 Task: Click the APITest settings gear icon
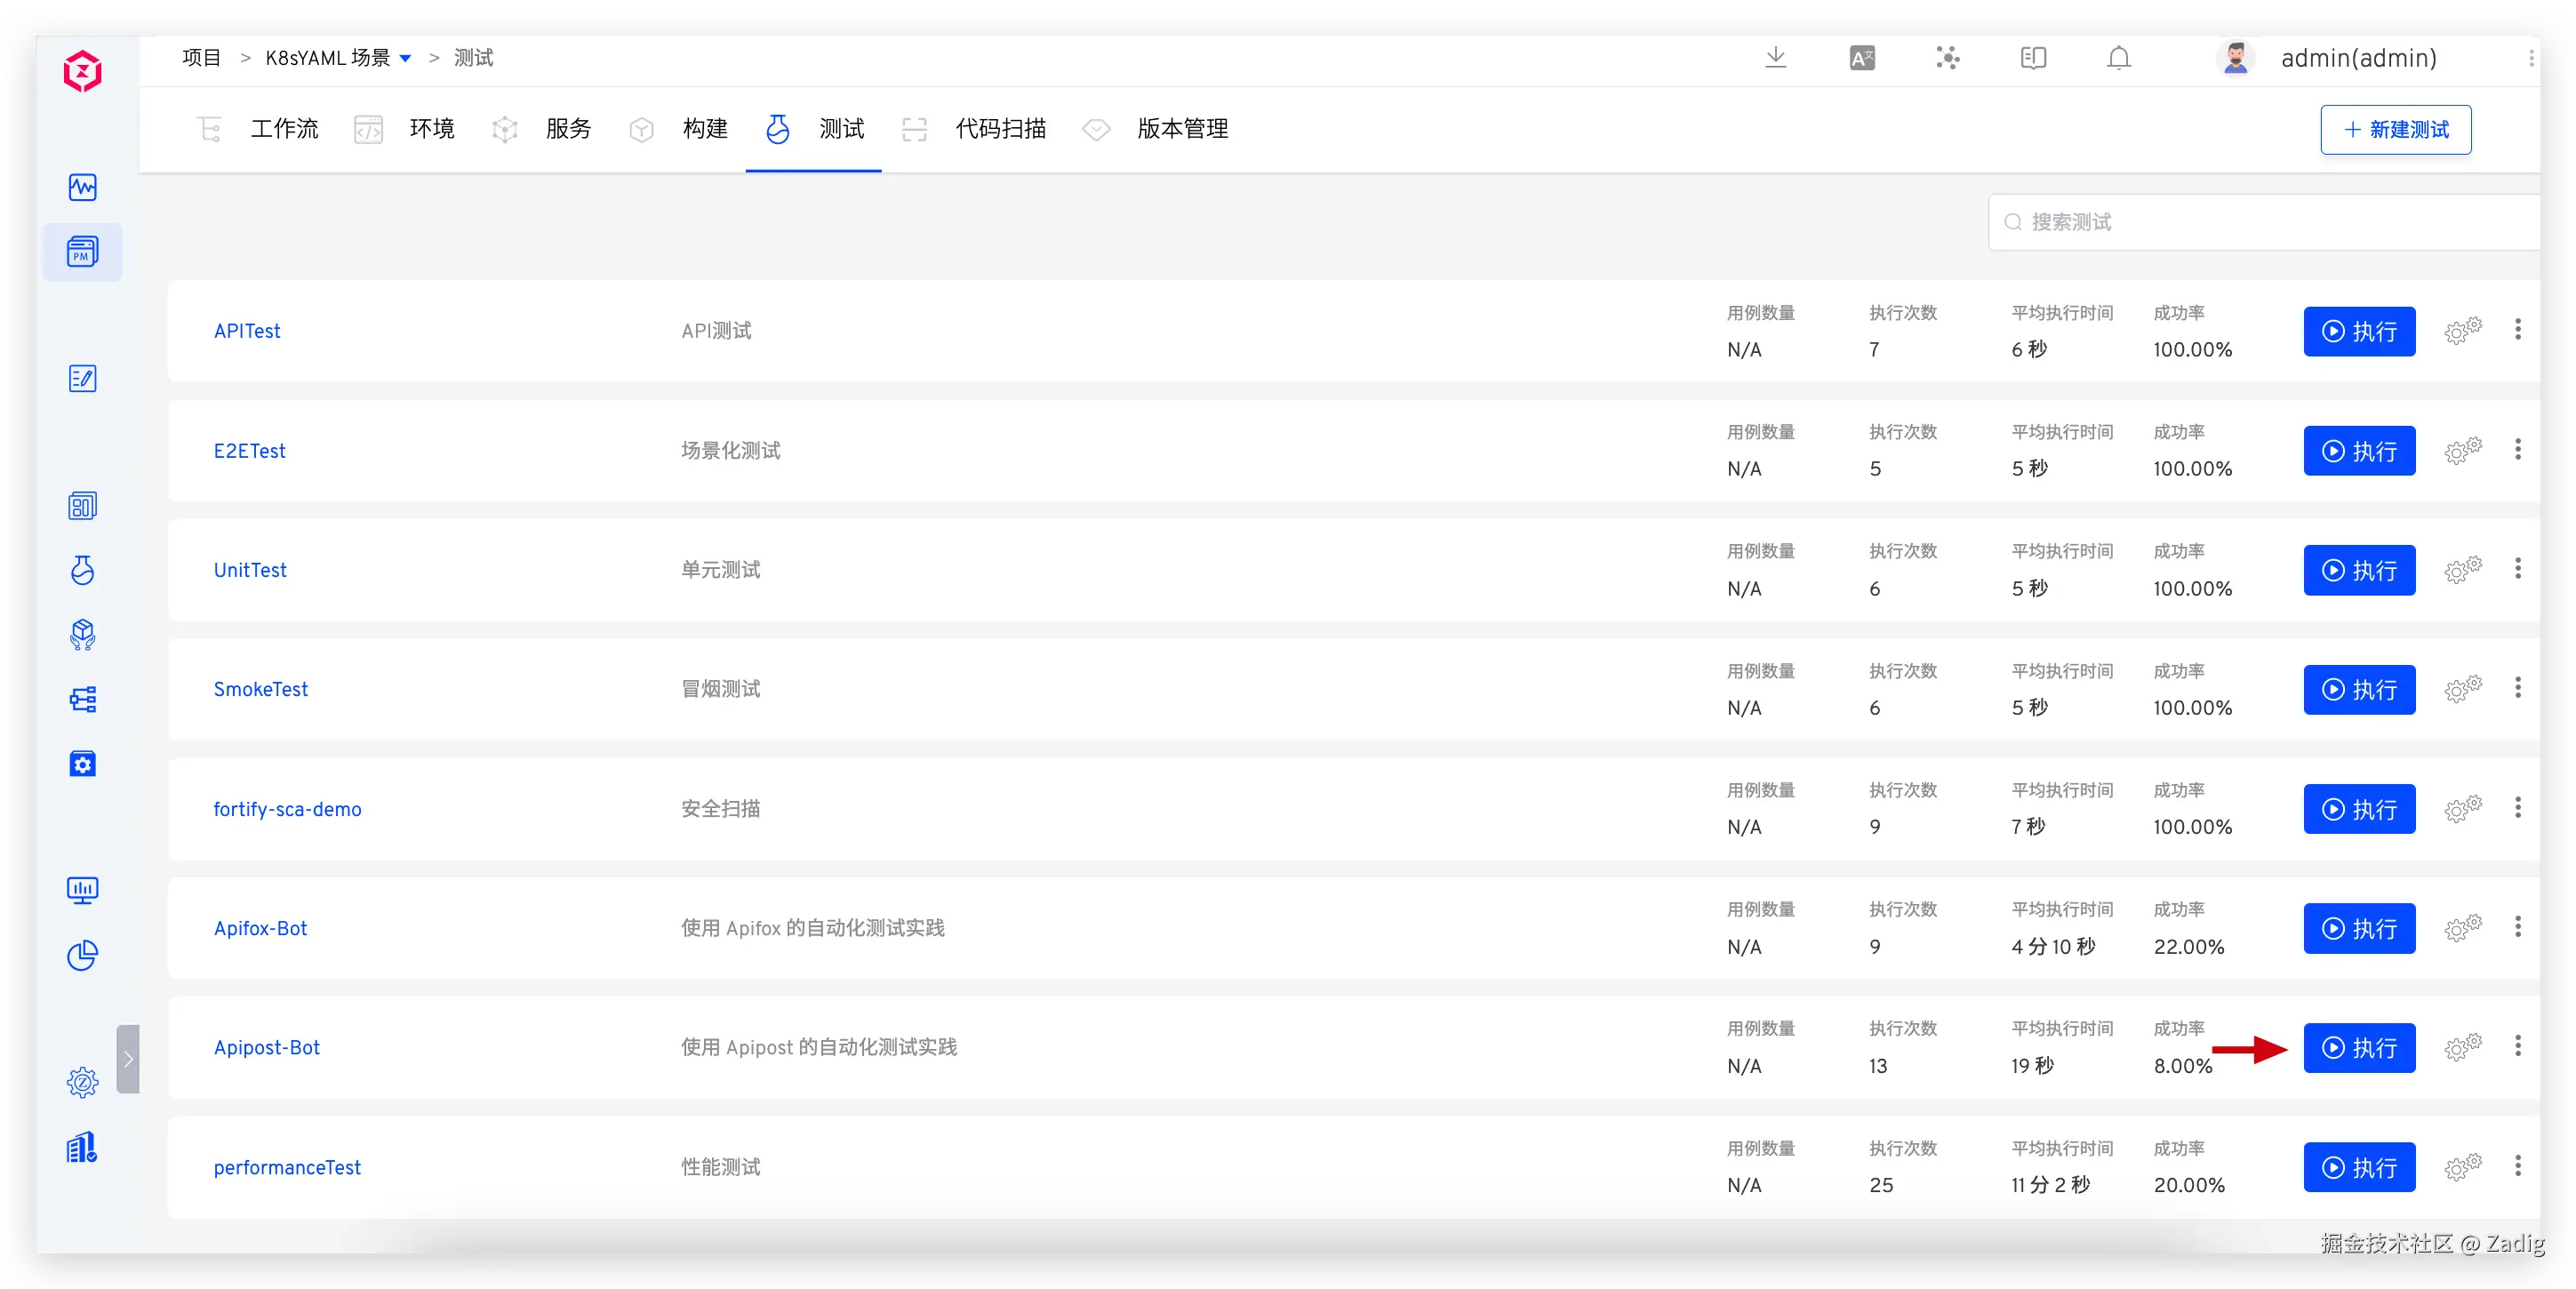pos(2463,331)
